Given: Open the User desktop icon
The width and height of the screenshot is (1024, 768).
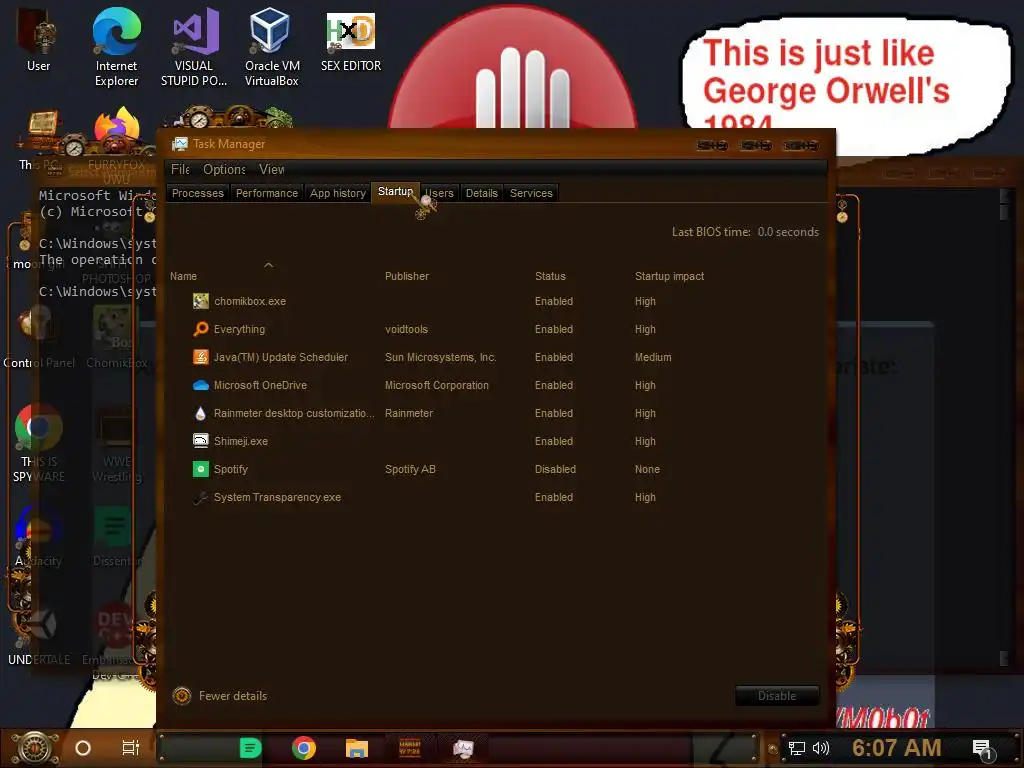Looking at the screenshot, I should [38, 40].
